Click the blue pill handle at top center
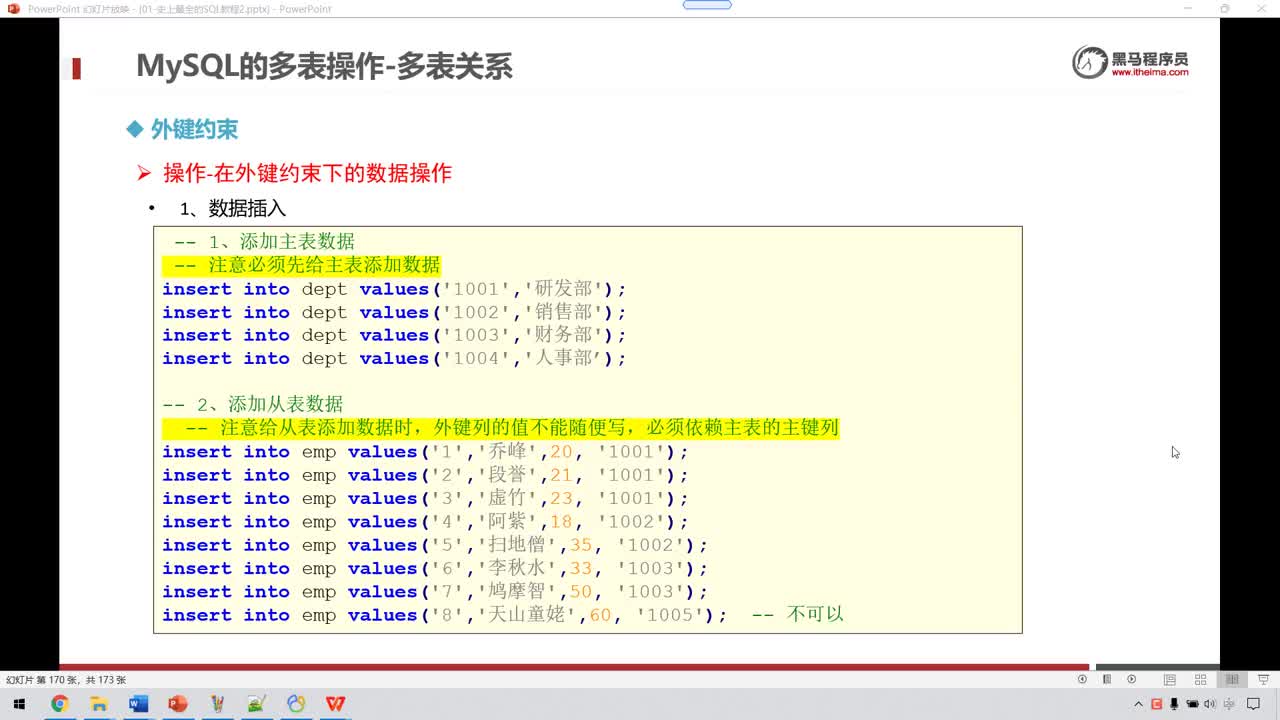This screenshot has width=1280, height=720. click(x=707, y=5)
